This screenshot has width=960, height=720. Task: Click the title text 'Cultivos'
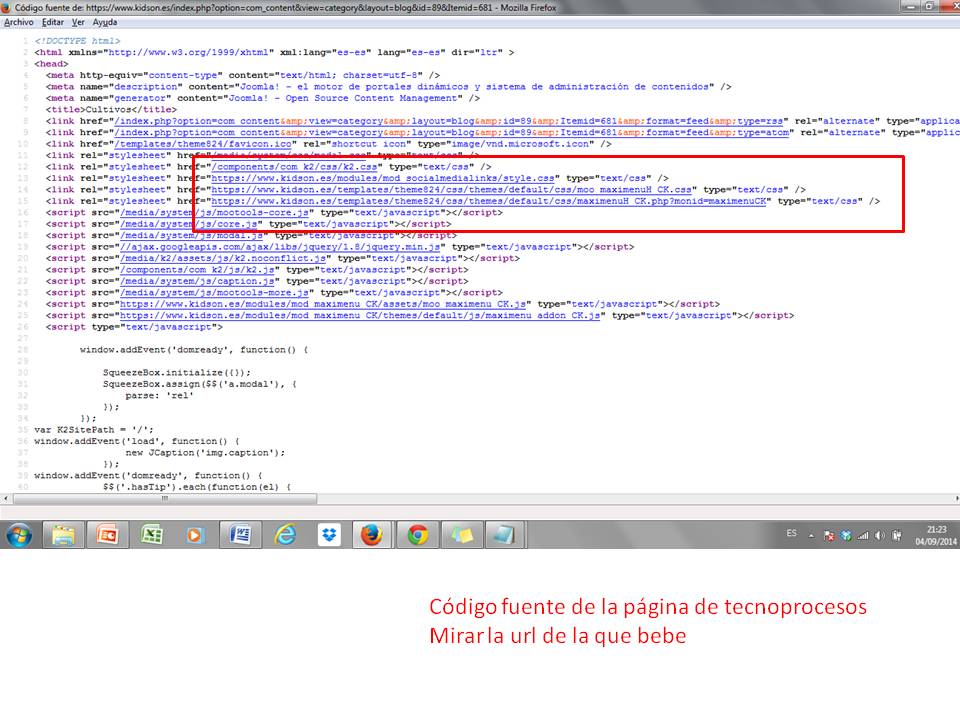click(108, 110)
